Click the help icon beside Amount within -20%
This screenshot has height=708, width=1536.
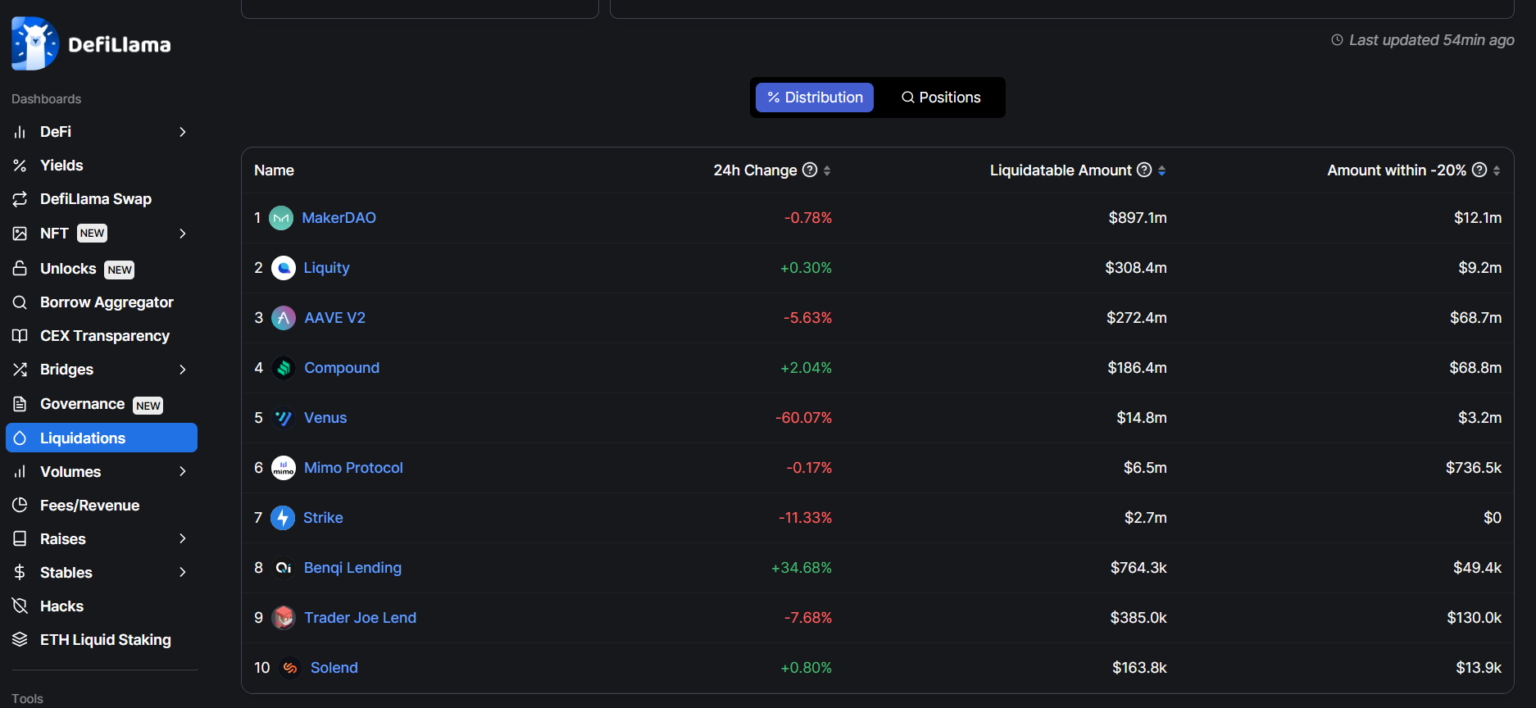coord(1479,171)
